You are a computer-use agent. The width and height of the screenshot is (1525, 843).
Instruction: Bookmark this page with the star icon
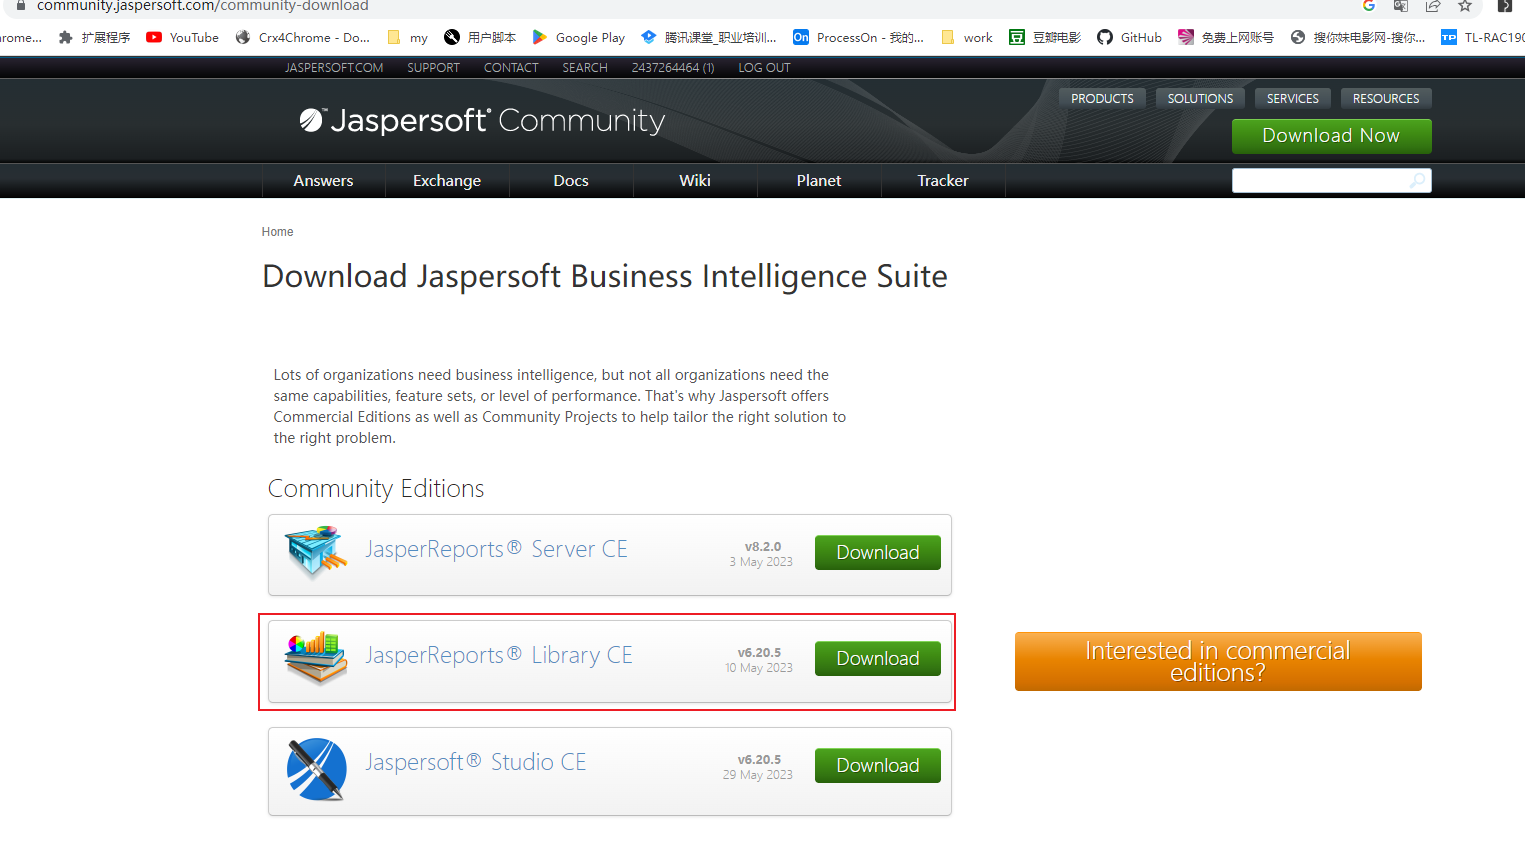pos(1465,6)
